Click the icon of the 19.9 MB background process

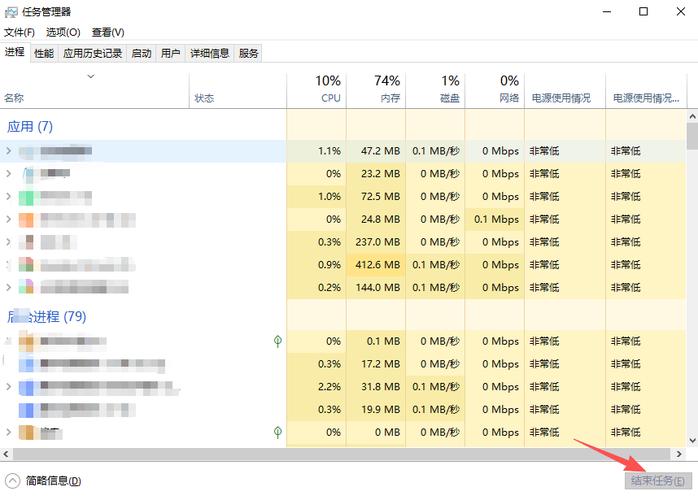(26, 410)
